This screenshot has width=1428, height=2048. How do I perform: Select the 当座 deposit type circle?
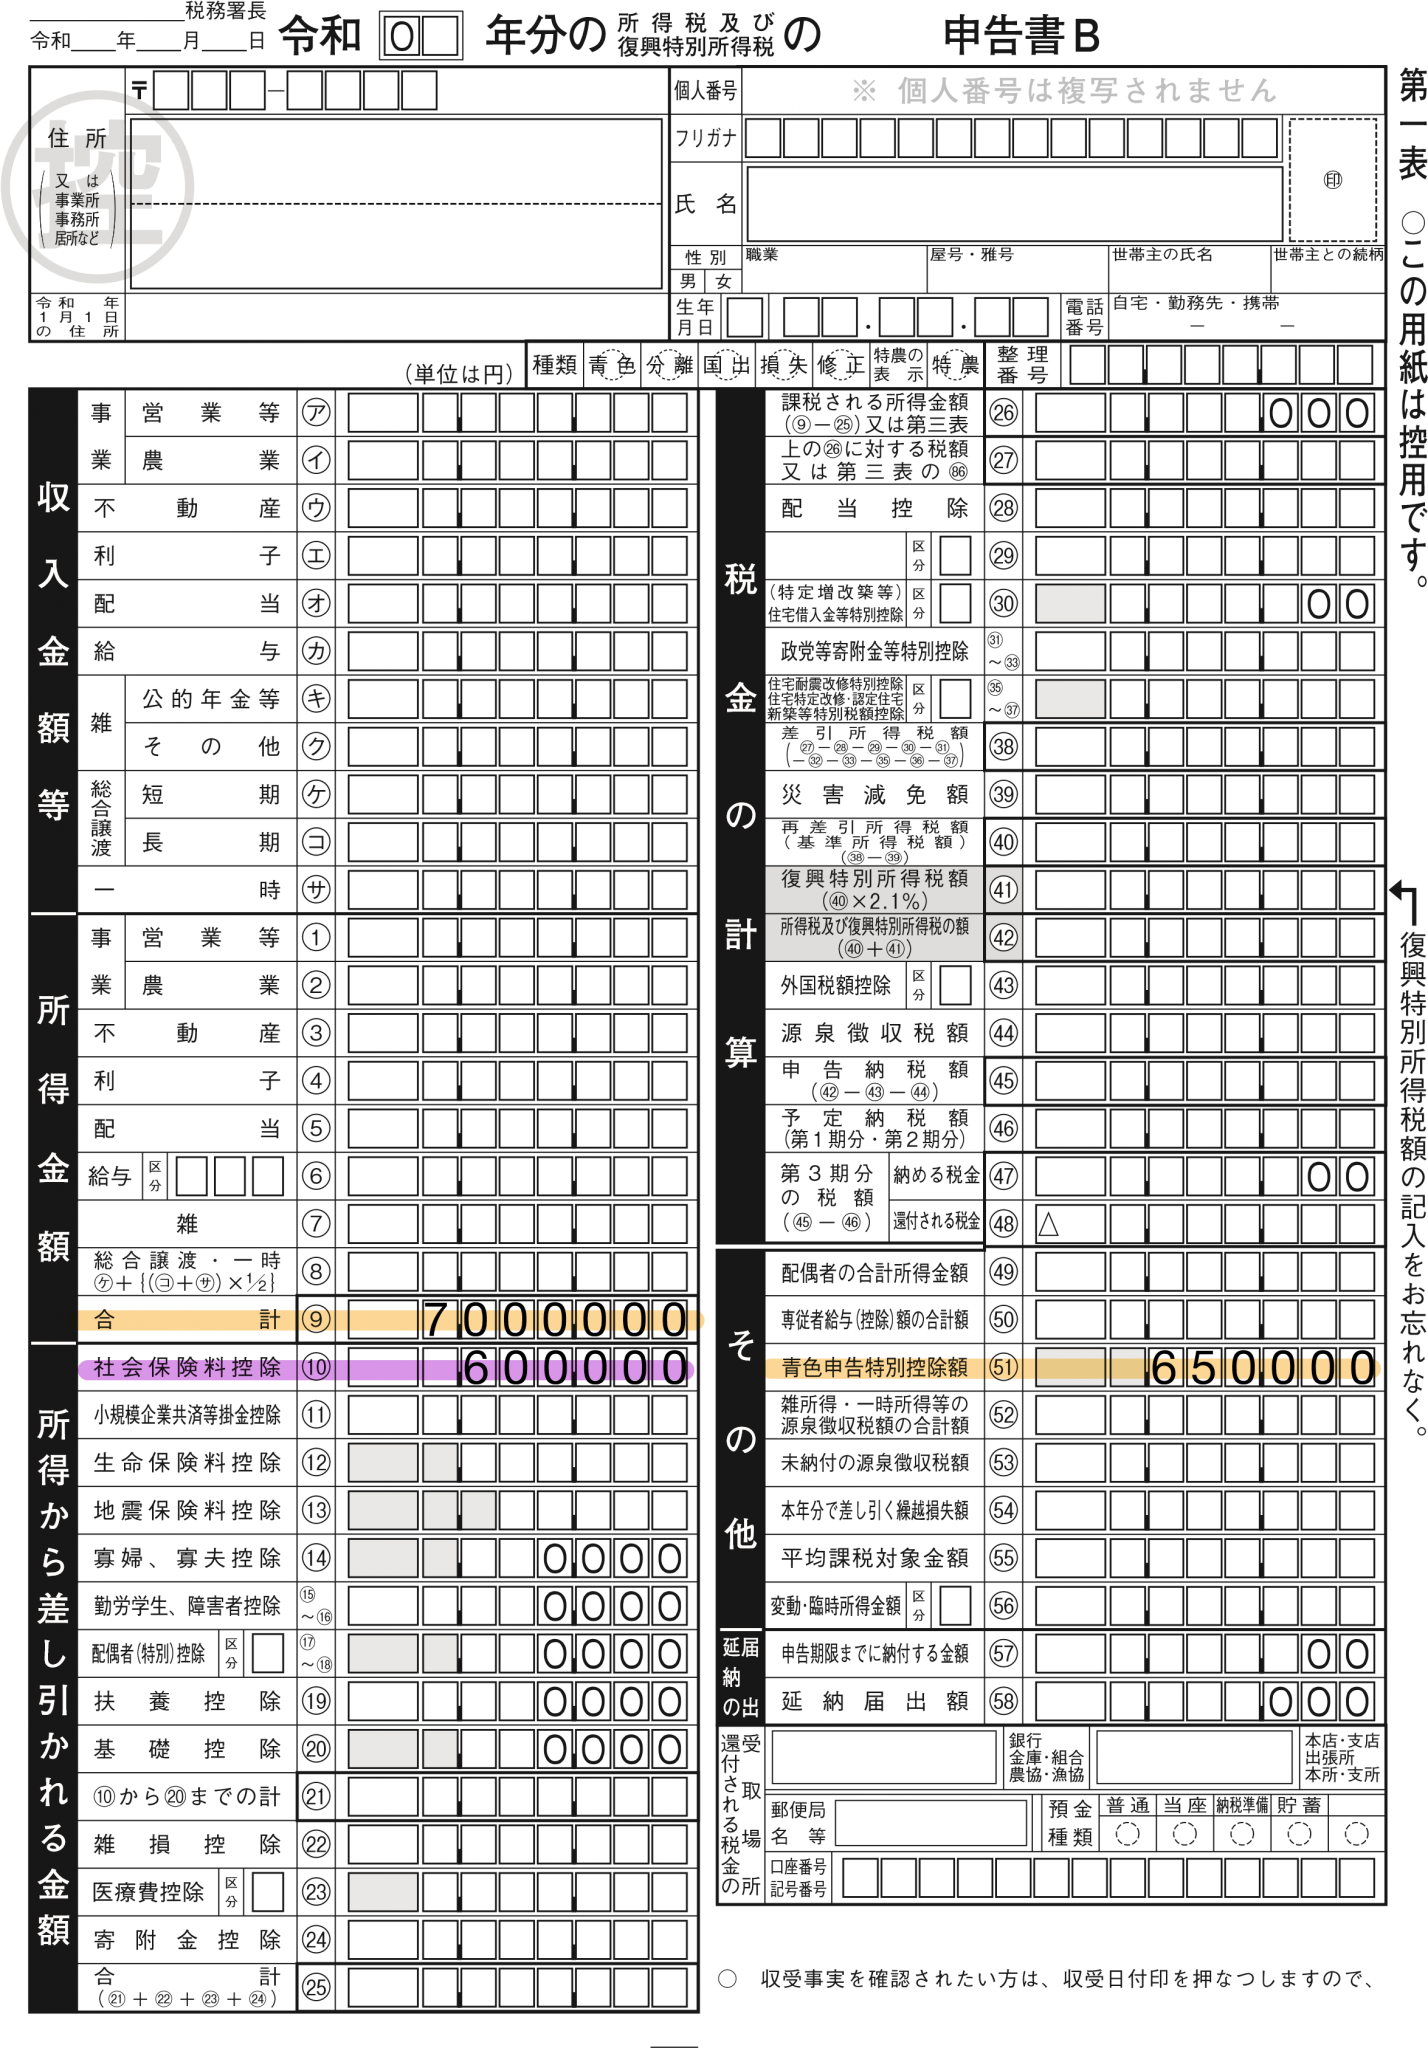pos(1185,1834)
